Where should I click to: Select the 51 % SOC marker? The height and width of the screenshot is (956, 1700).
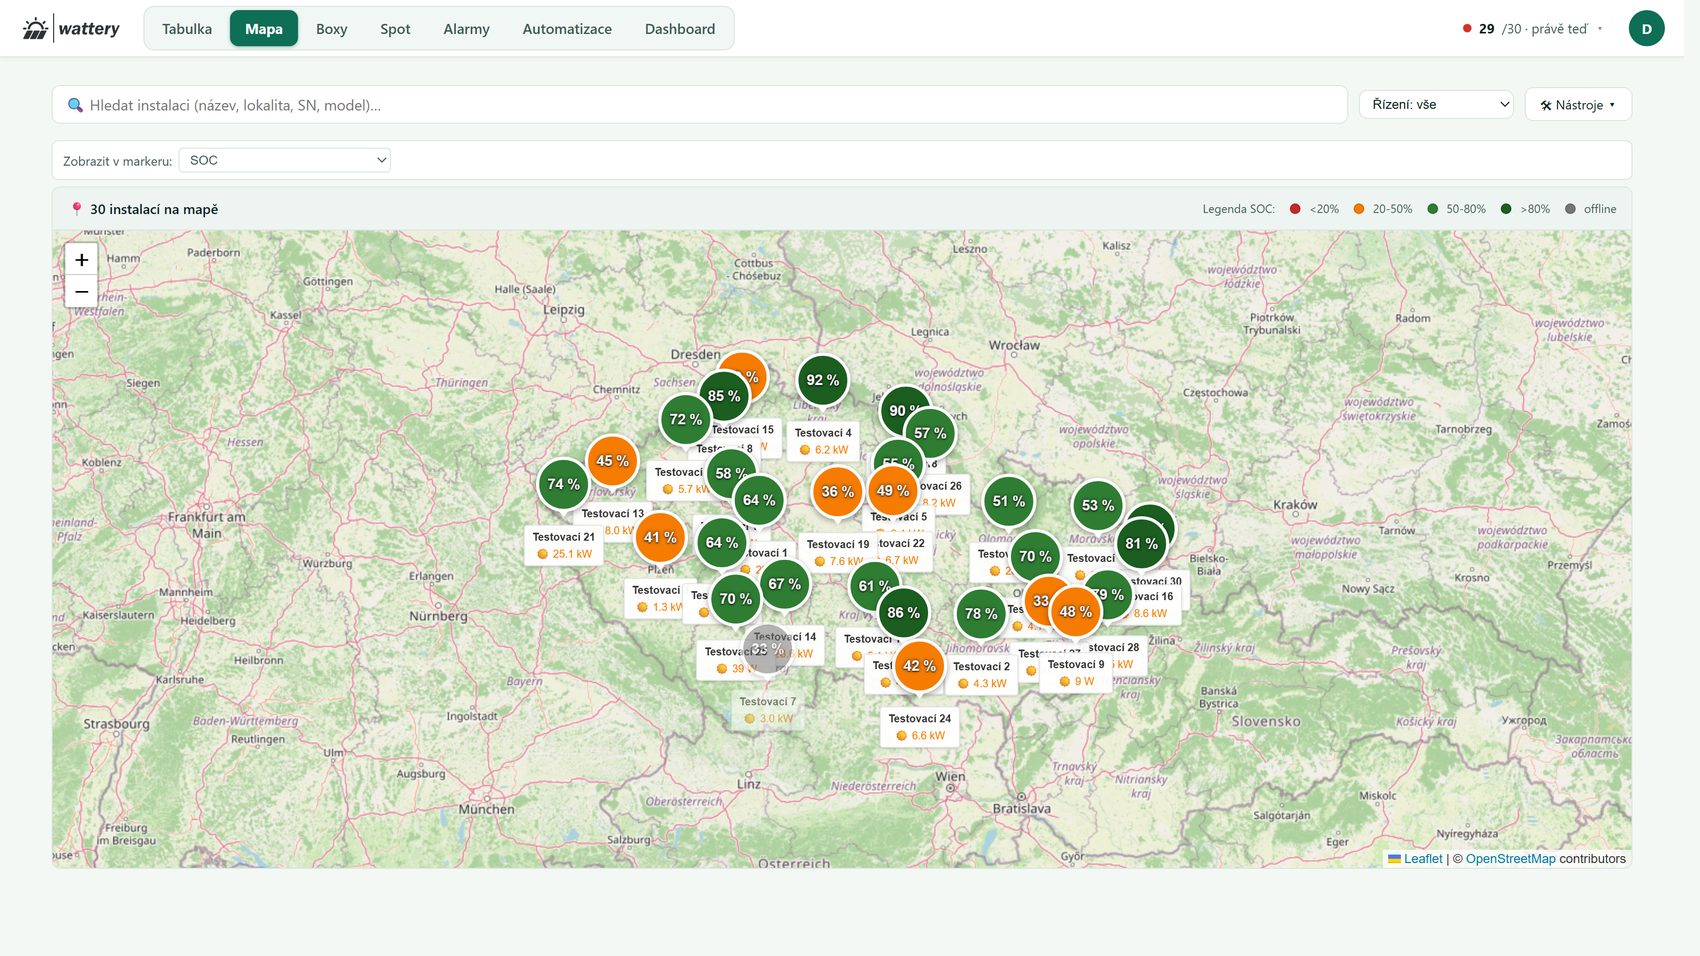(x=1008, y=501)
